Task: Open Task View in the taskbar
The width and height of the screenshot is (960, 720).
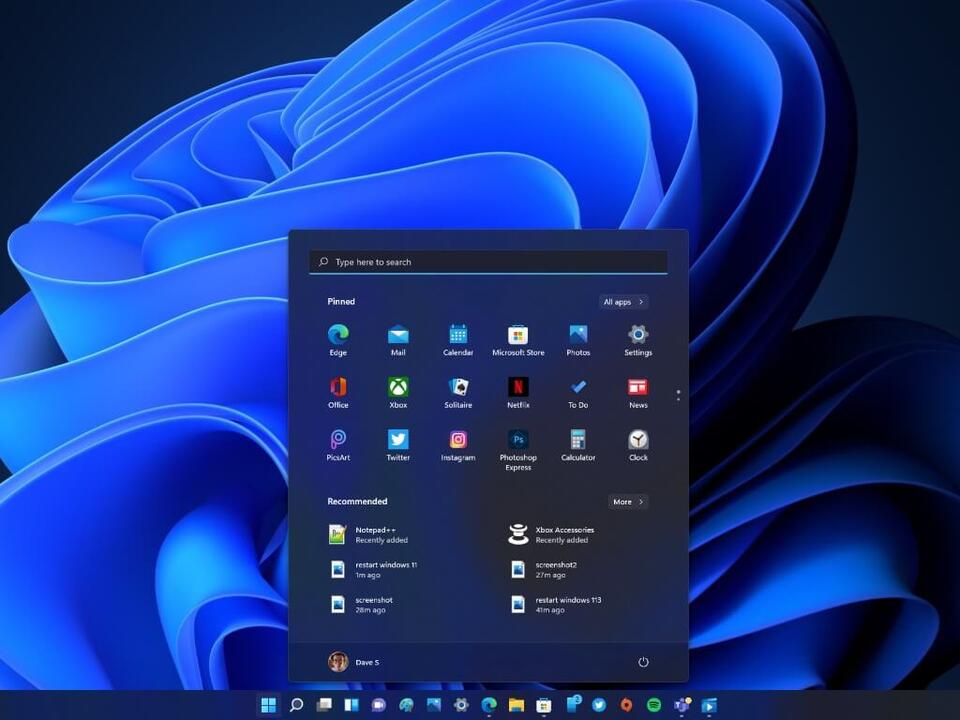Action: click(324, 705)
